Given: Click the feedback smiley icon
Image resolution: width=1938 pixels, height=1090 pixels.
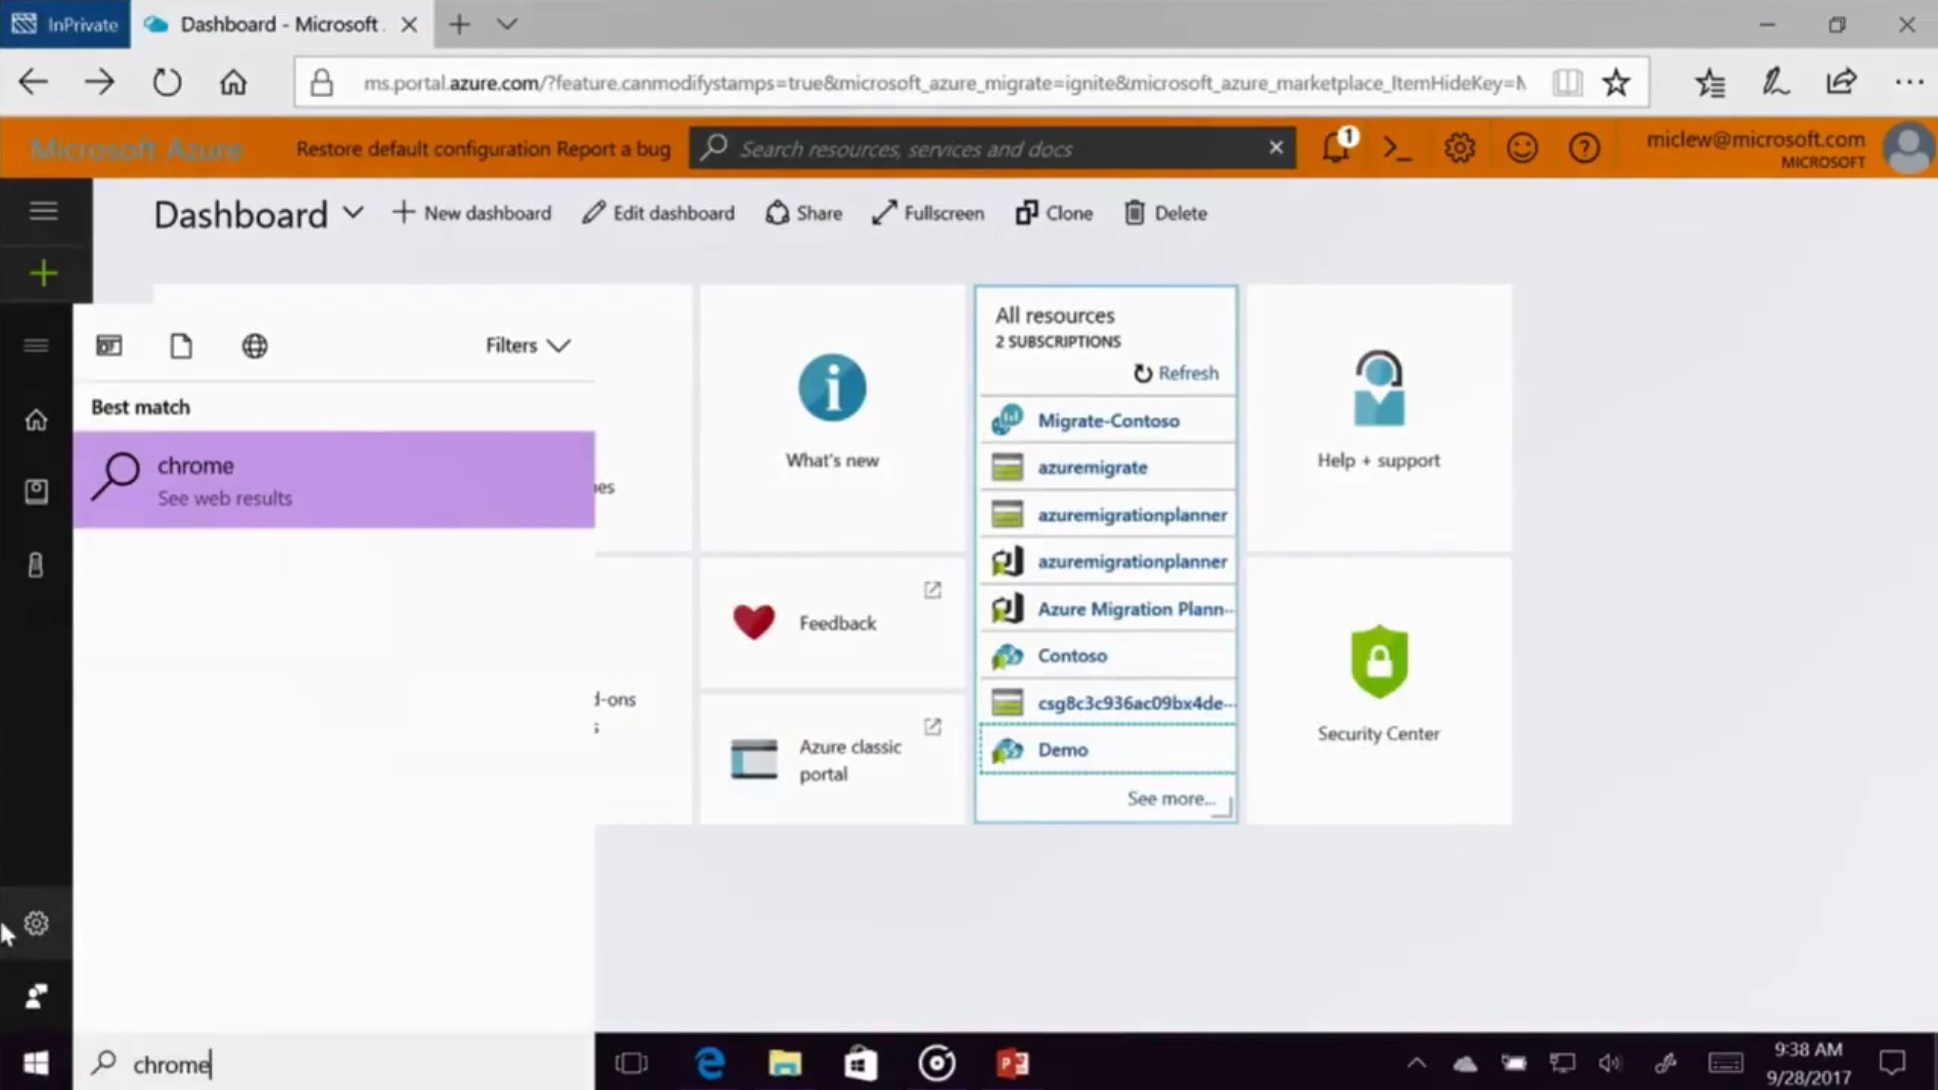Looking at the screenshot, I should coord(1521,148).
